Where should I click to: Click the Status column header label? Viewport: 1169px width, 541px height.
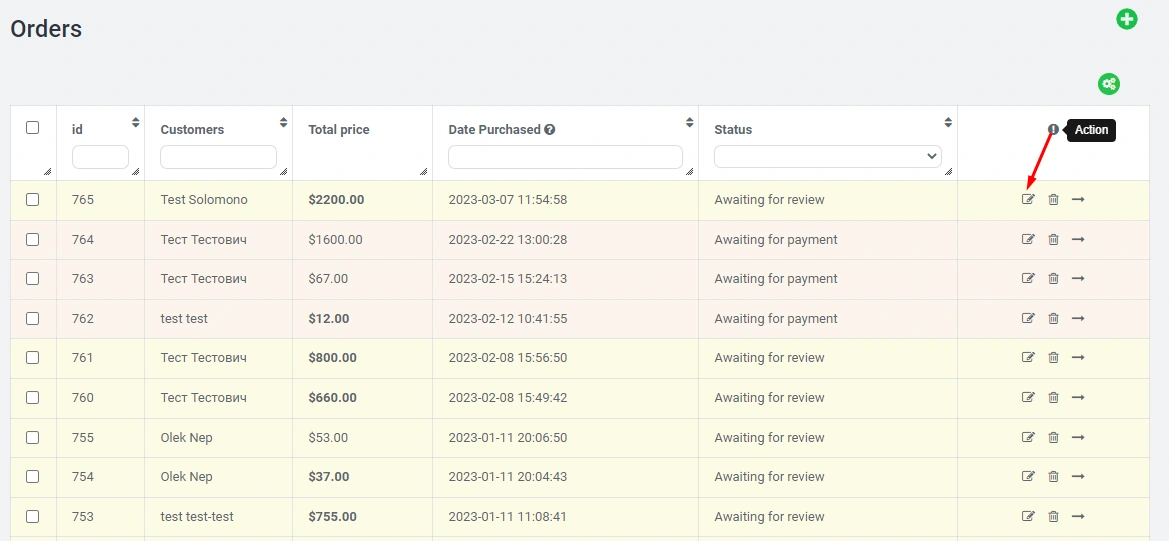point(733,130)
